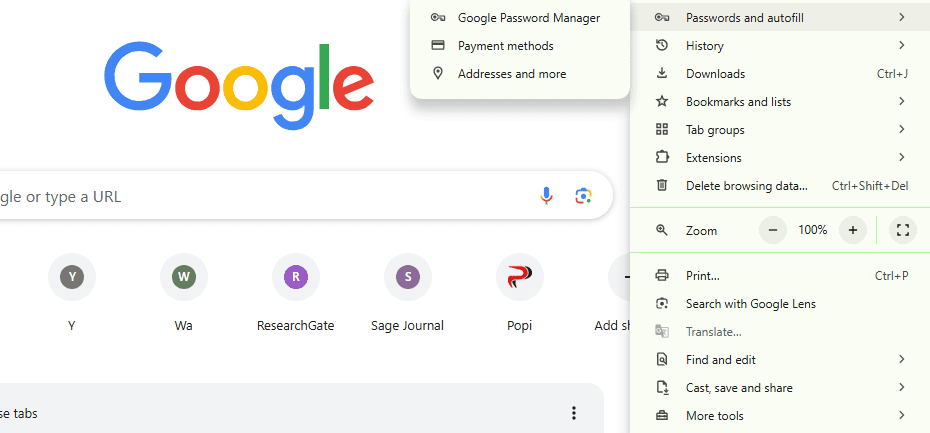This screenshot has height=433, width=930.
Task: Click the download arrow icon beside Downloads
Action: coord(662,74)
